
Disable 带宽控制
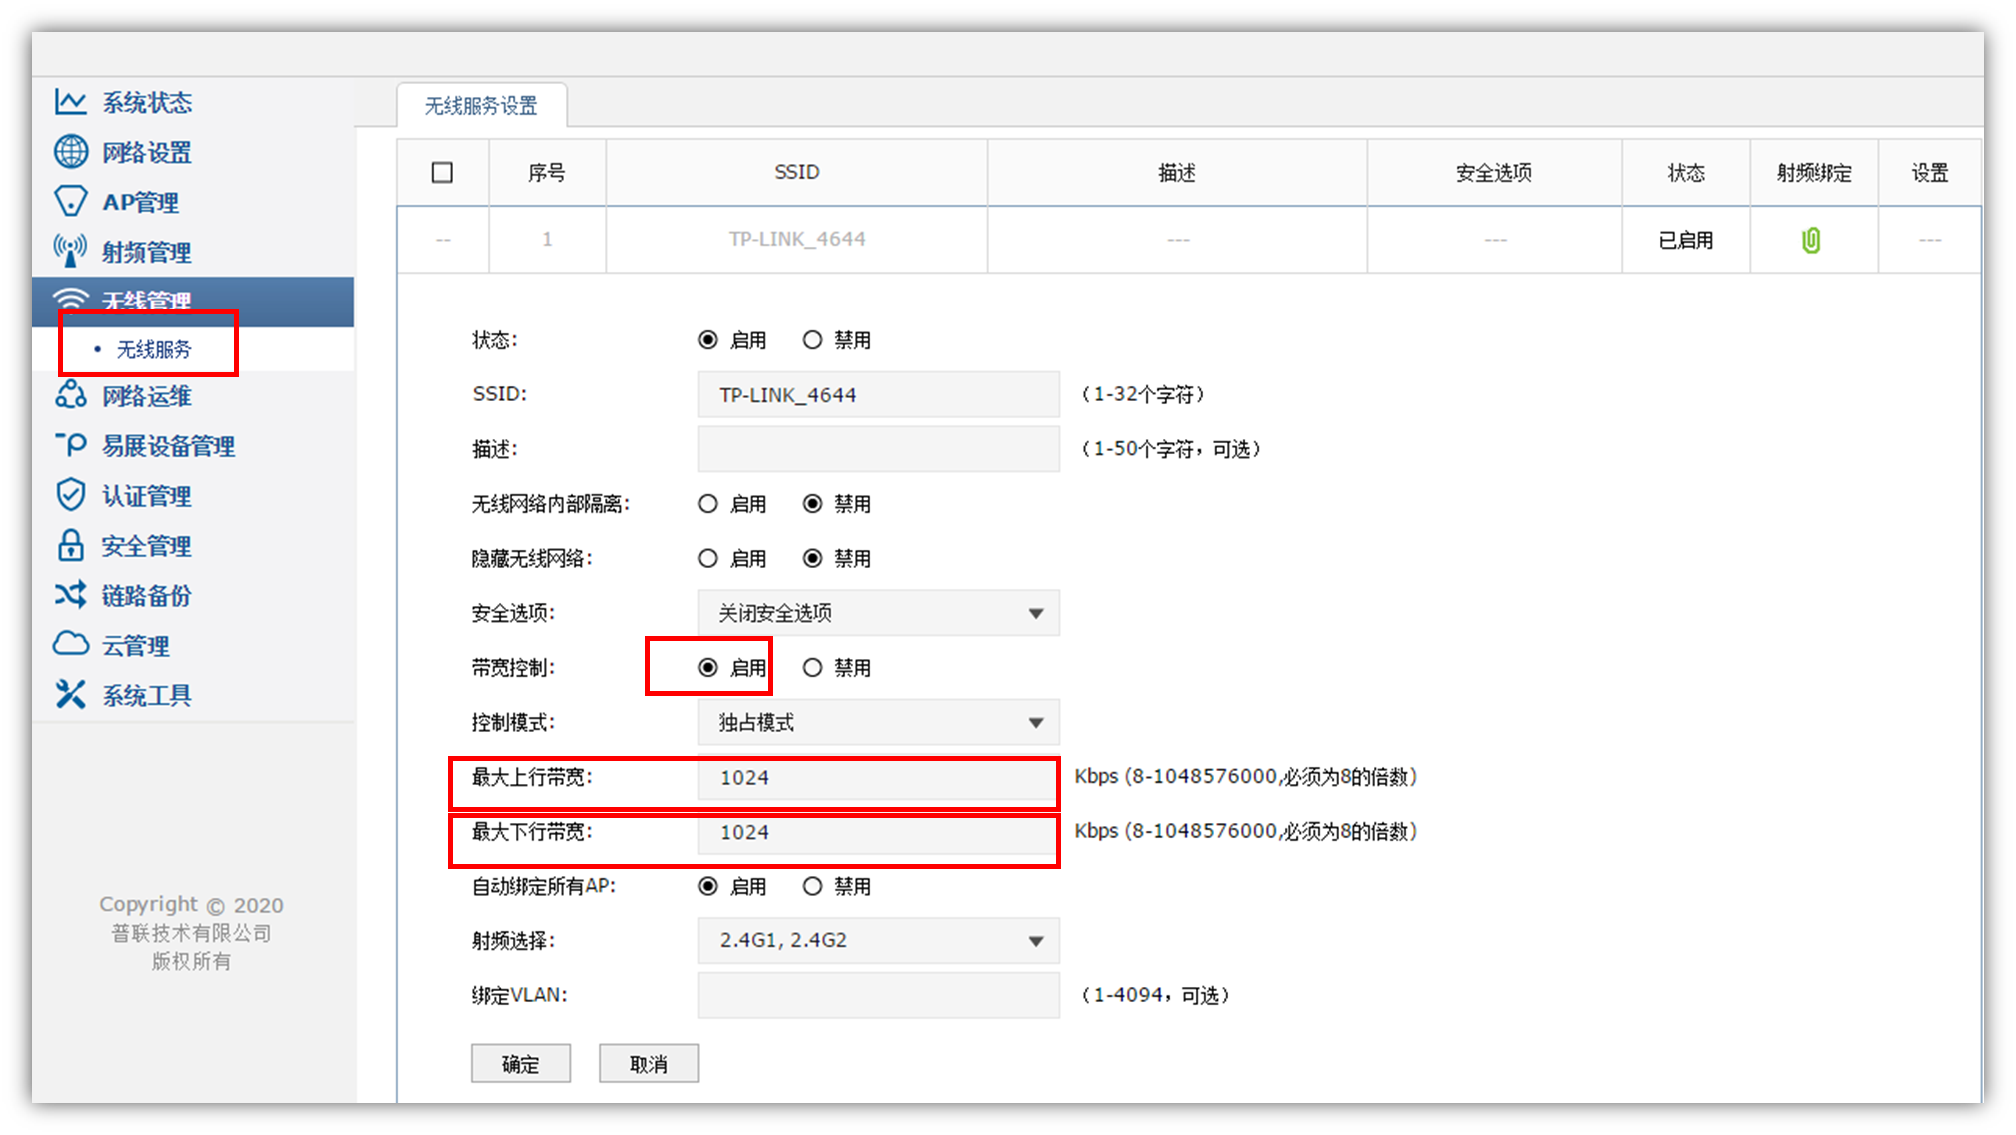tap(812, 667)
